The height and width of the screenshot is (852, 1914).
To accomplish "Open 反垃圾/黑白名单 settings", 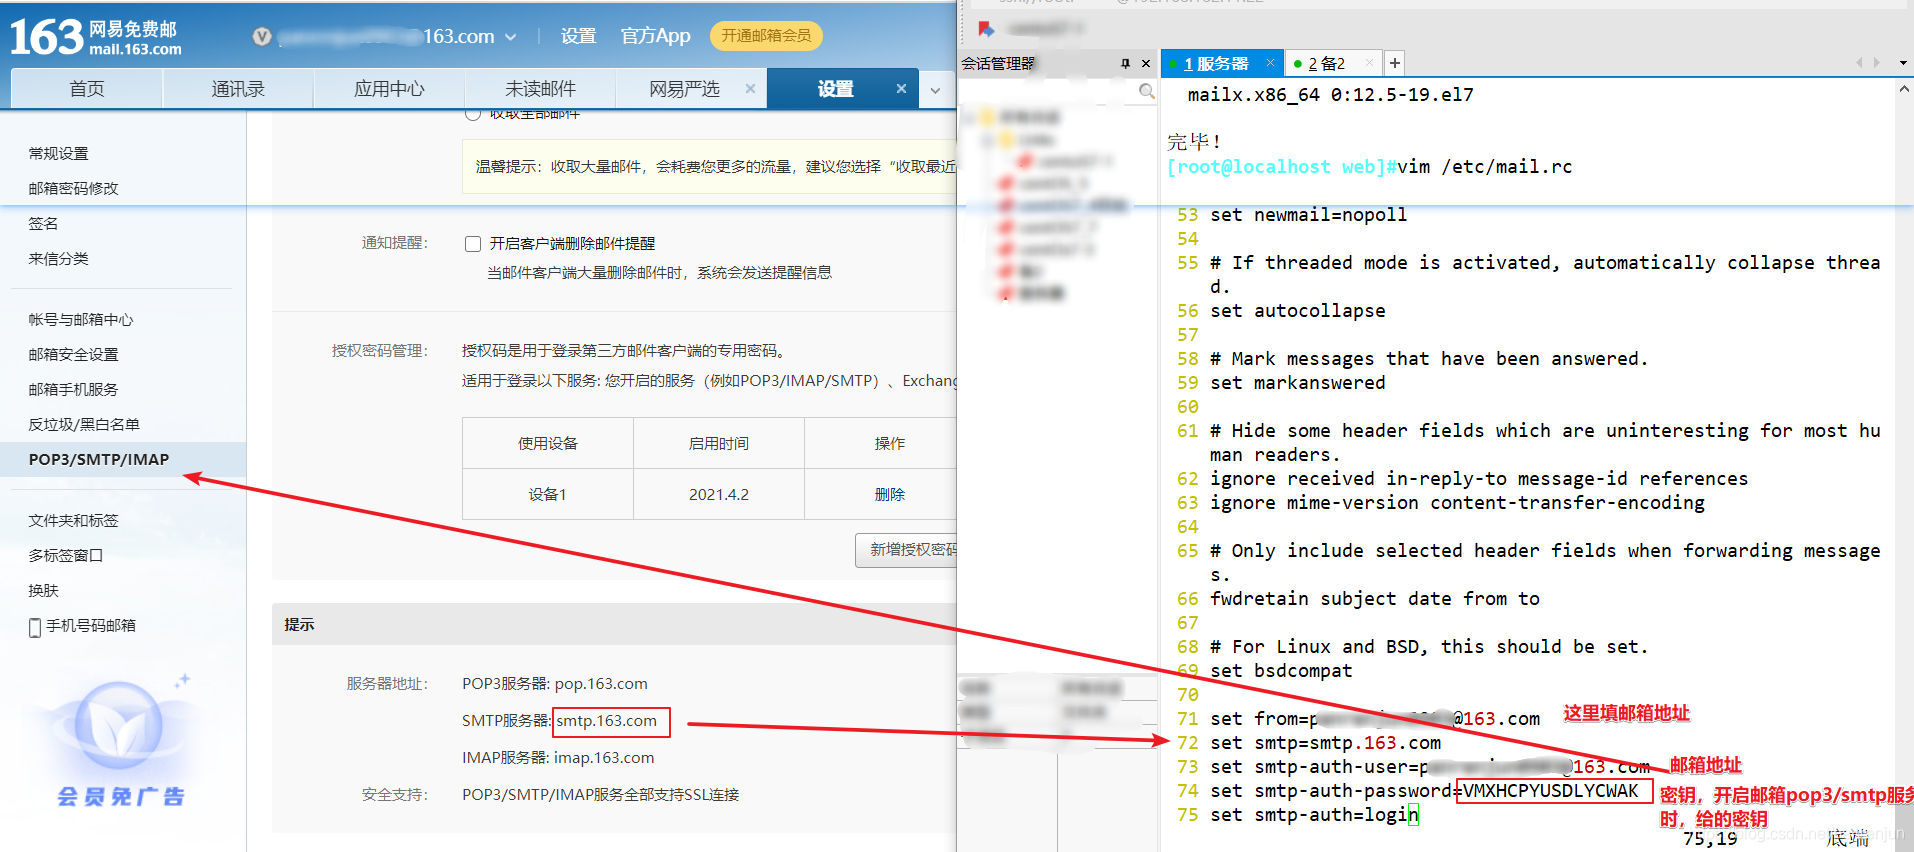I will (84, 424).
